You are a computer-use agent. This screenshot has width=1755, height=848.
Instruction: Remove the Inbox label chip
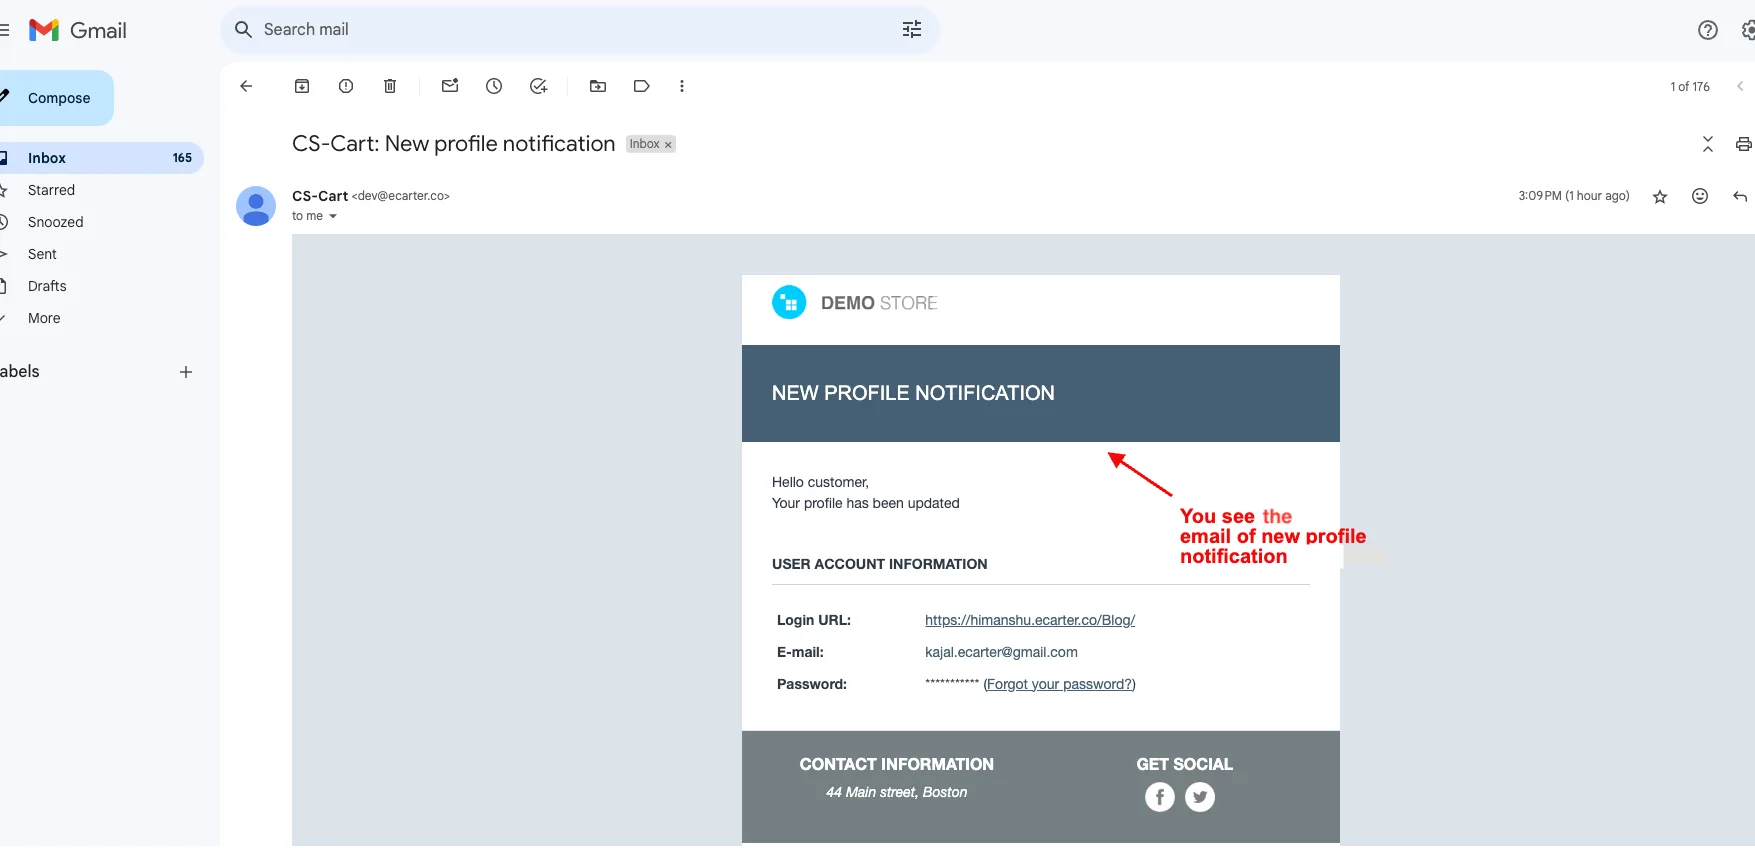coord(668,145)
